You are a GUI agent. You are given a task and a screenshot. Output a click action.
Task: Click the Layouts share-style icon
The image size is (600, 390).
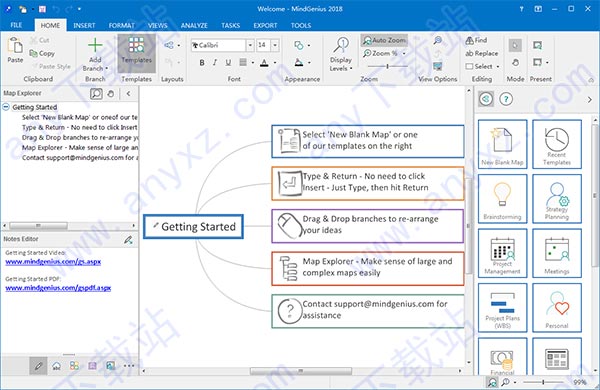tap(169, 45)
